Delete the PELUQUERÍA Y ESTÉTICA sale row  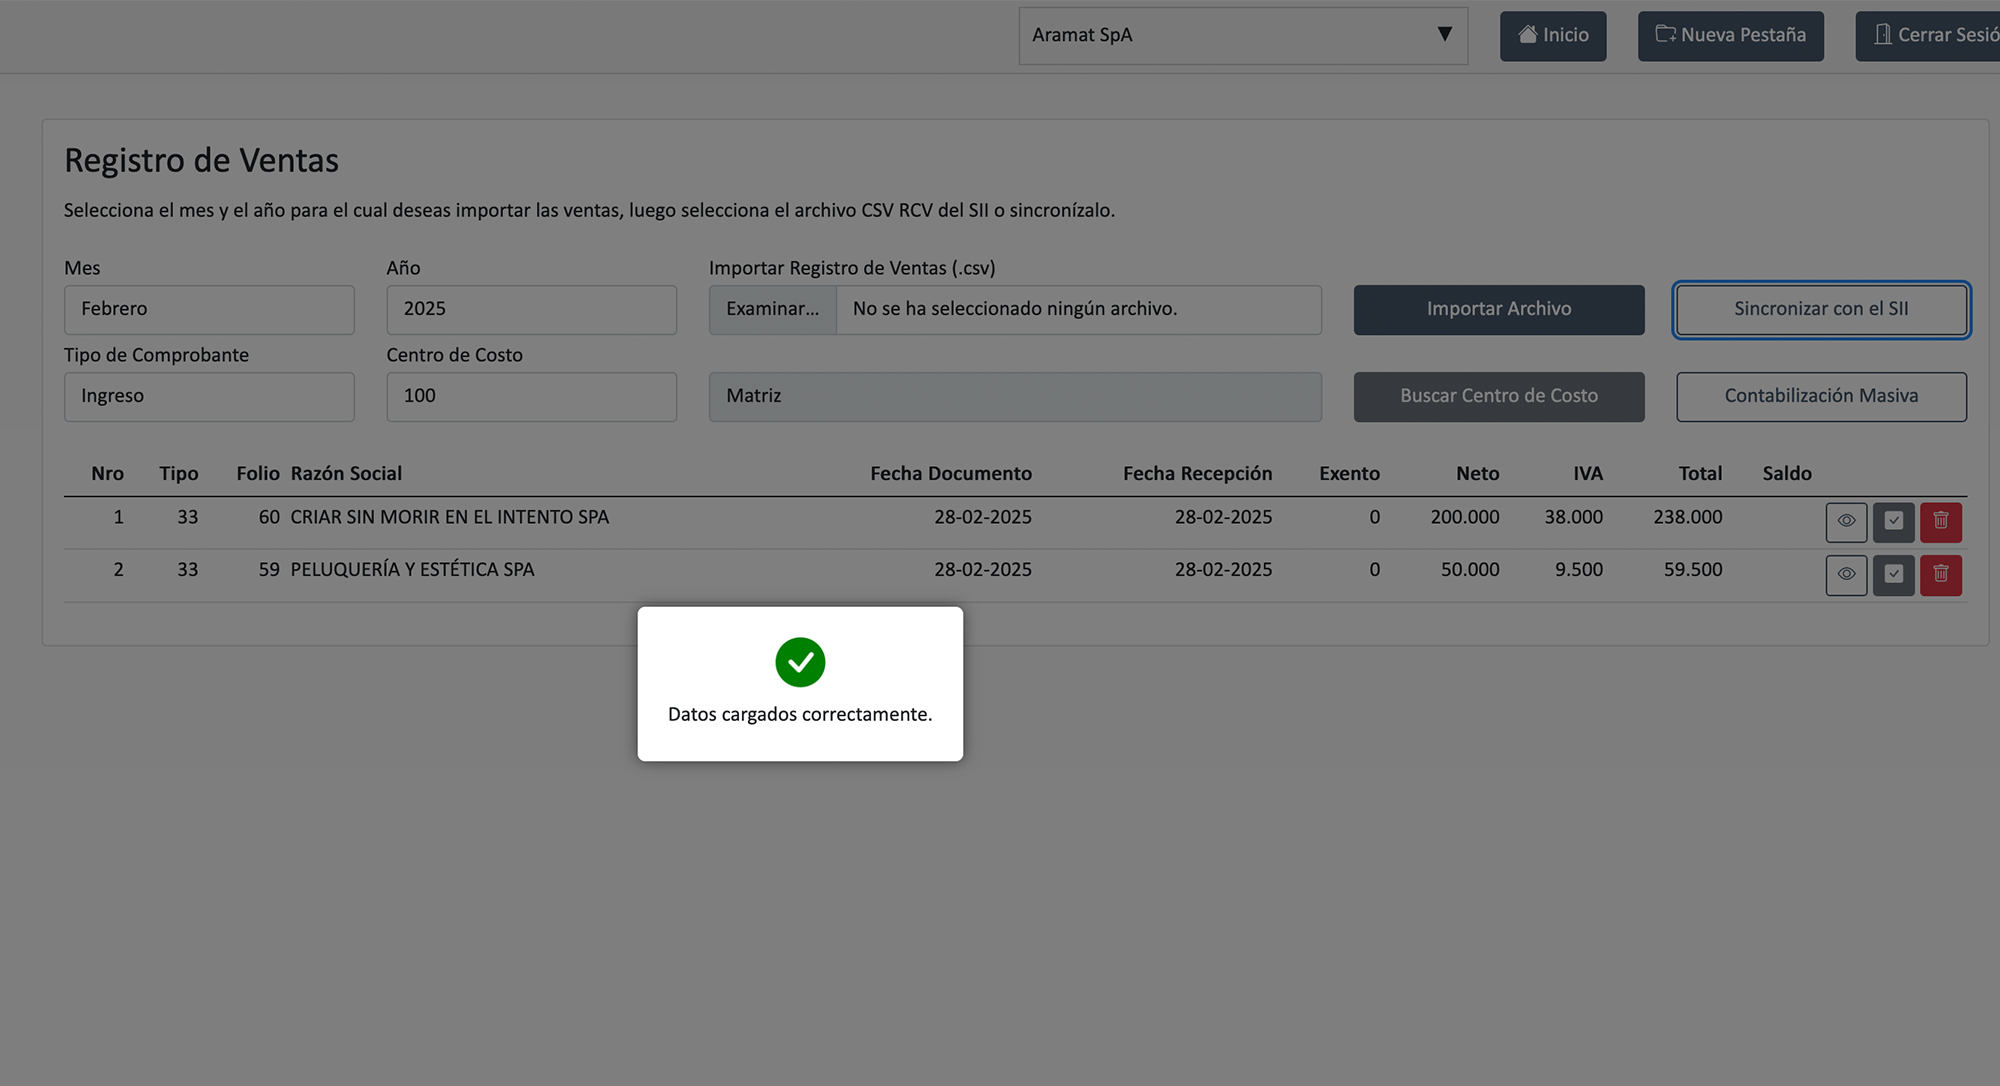[1940, 574]
